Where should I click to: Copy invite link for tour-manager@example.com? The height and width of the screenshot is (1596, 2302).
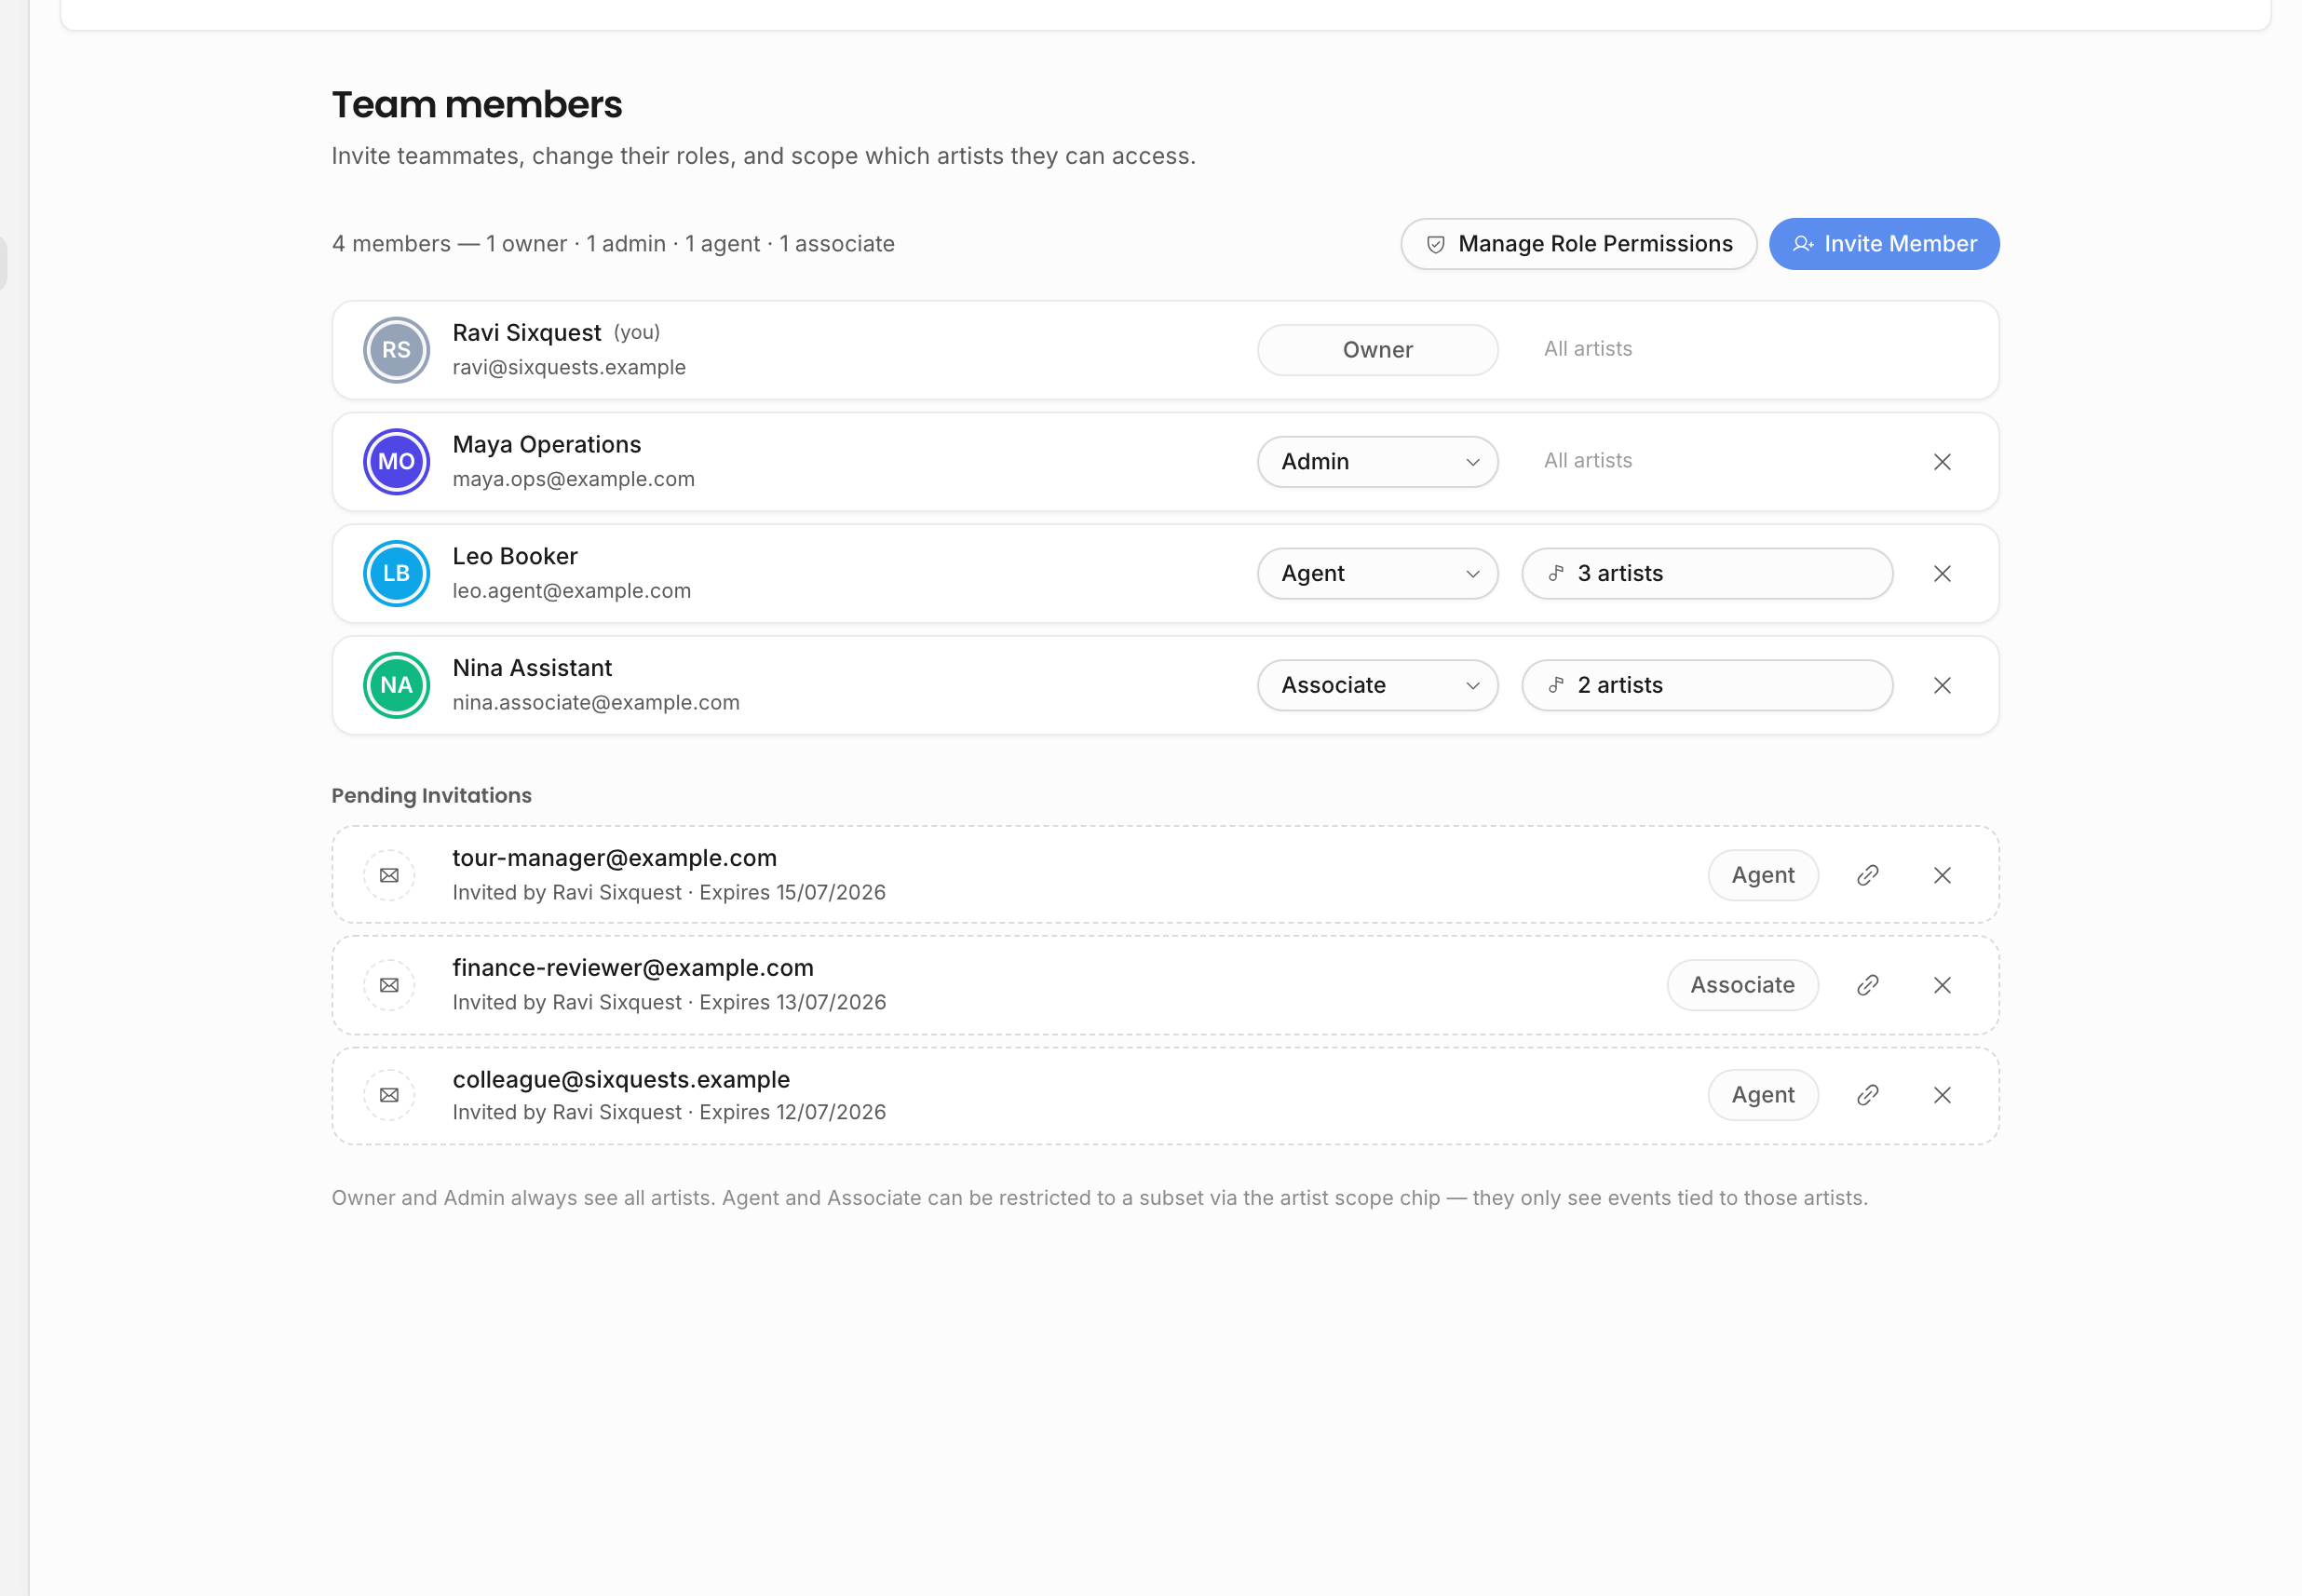pos(1867,876)
